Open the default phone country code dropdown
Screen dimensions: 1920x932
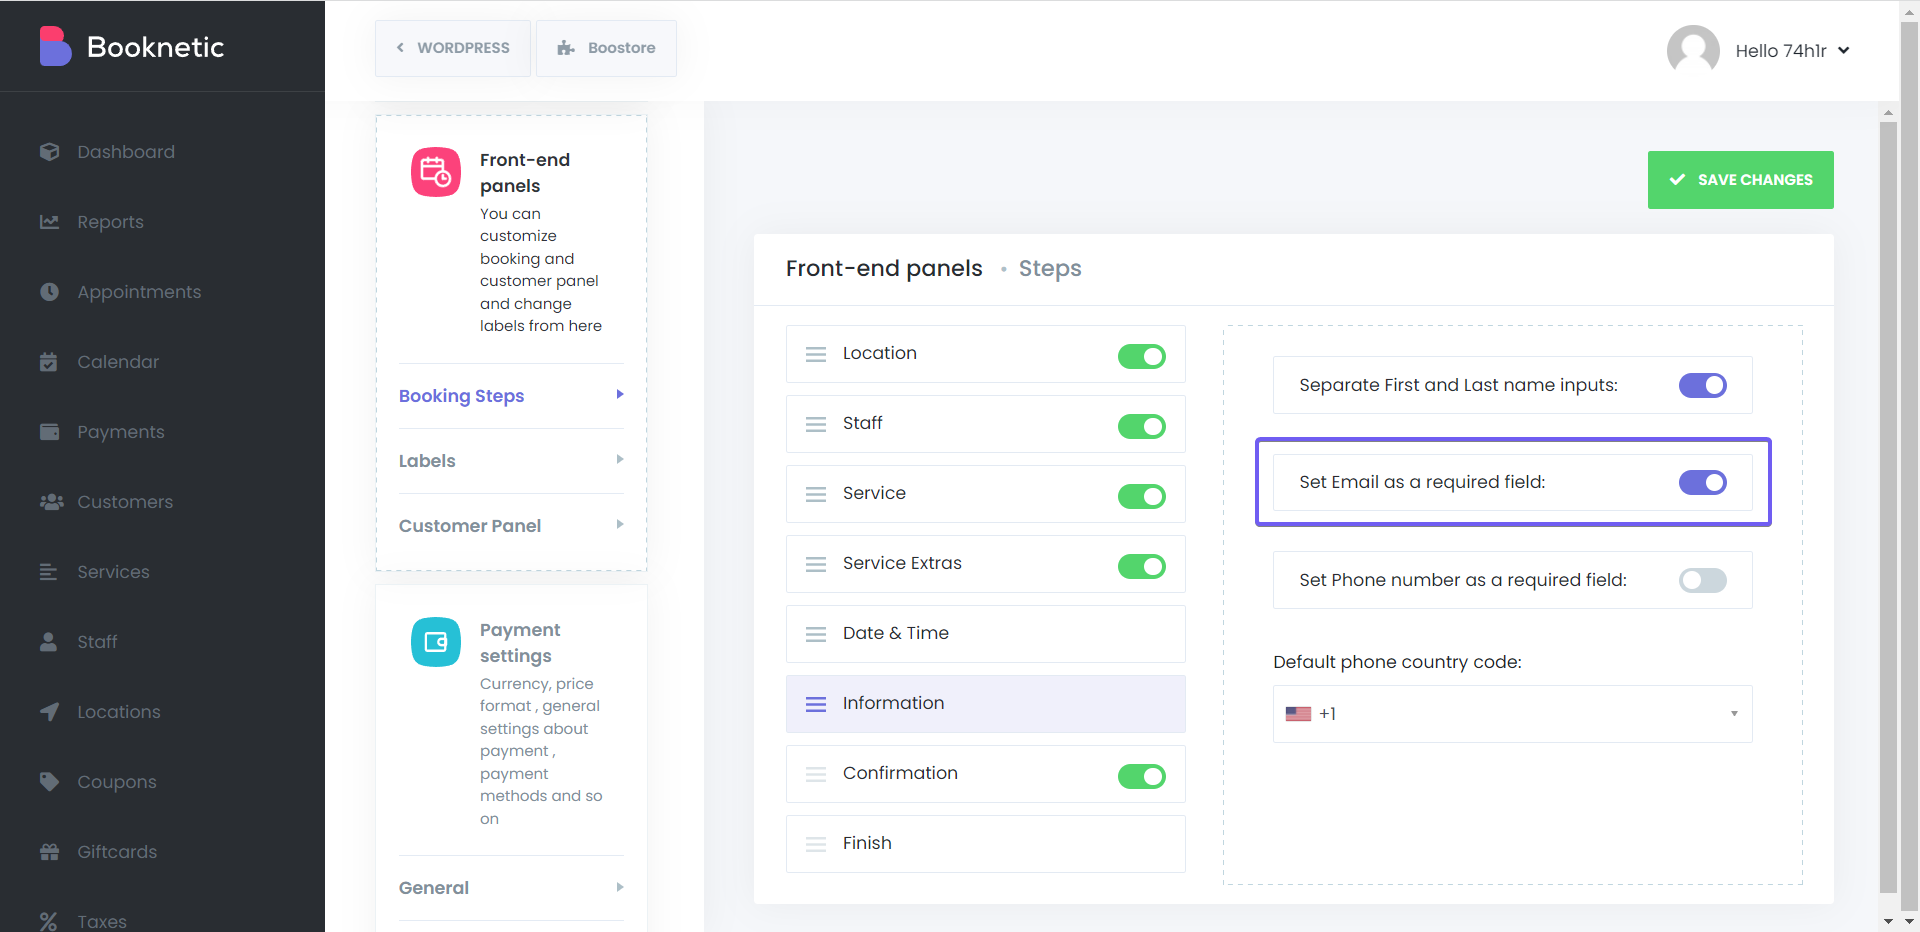point(1512,714)
